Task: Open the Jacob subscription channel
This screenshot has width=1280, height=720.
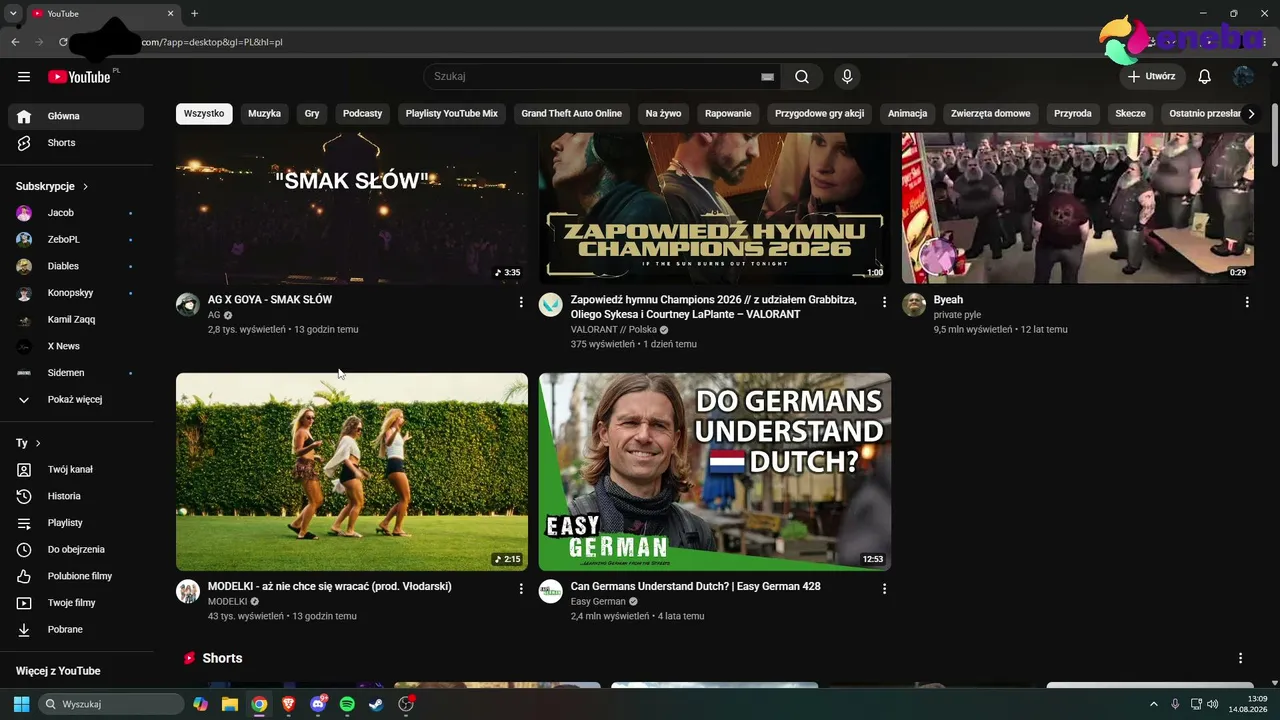Action: pyautogui.click(x=76, y=213)
